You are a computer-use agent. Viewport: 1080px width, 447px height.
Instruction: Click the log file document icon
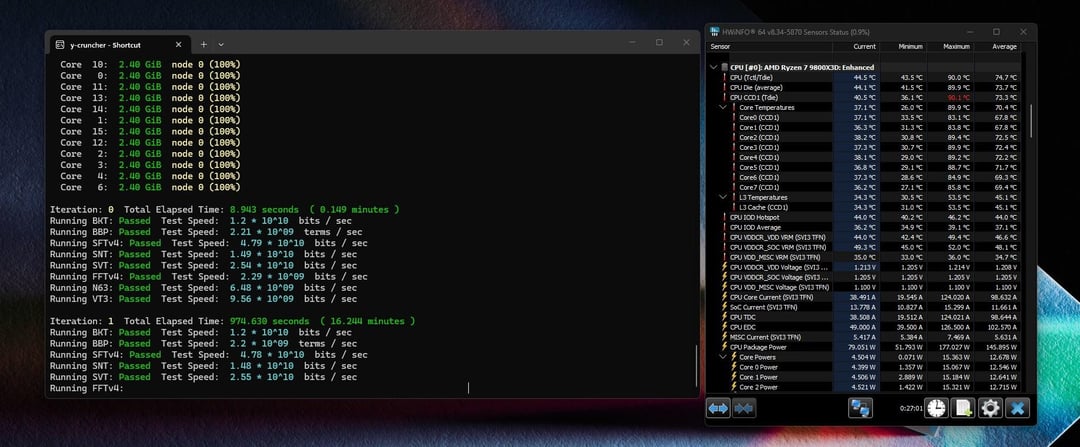(963, 407)
